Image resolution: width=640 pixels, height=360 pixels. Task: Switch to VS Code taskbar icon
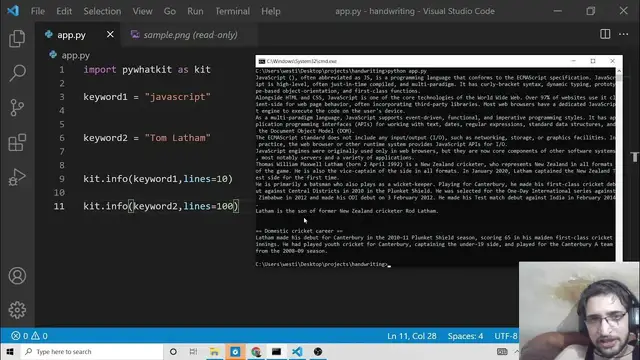point(297,351)
